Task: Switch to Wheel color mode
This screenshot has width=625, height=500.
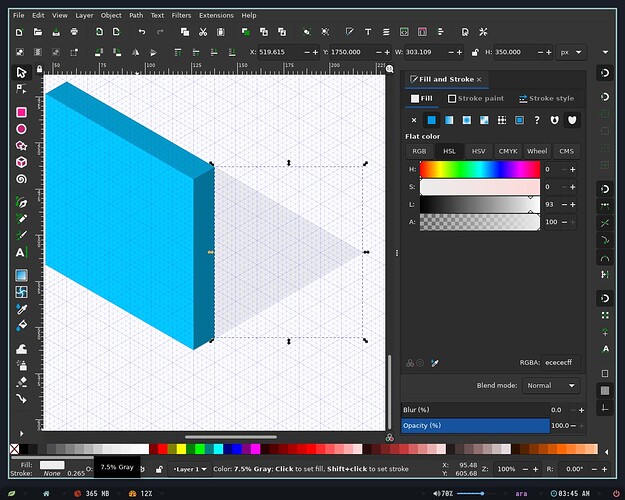Action: [x=537, y=151]
